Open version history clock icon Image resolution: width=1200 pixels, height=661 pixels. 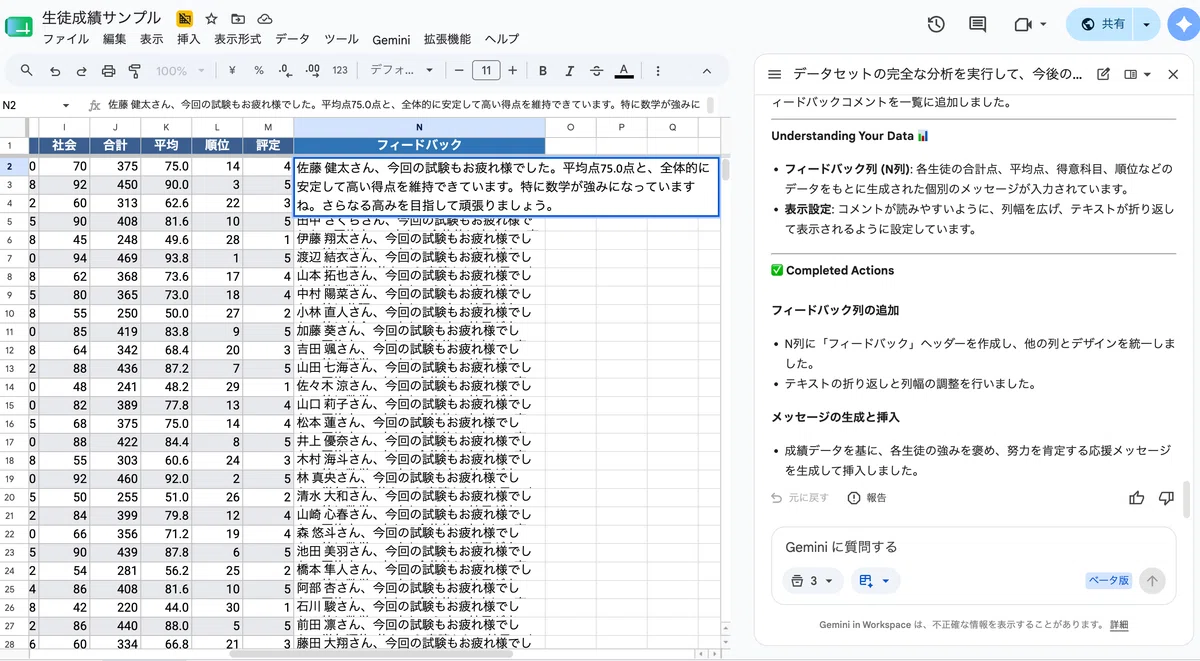(x=936, y=24)
